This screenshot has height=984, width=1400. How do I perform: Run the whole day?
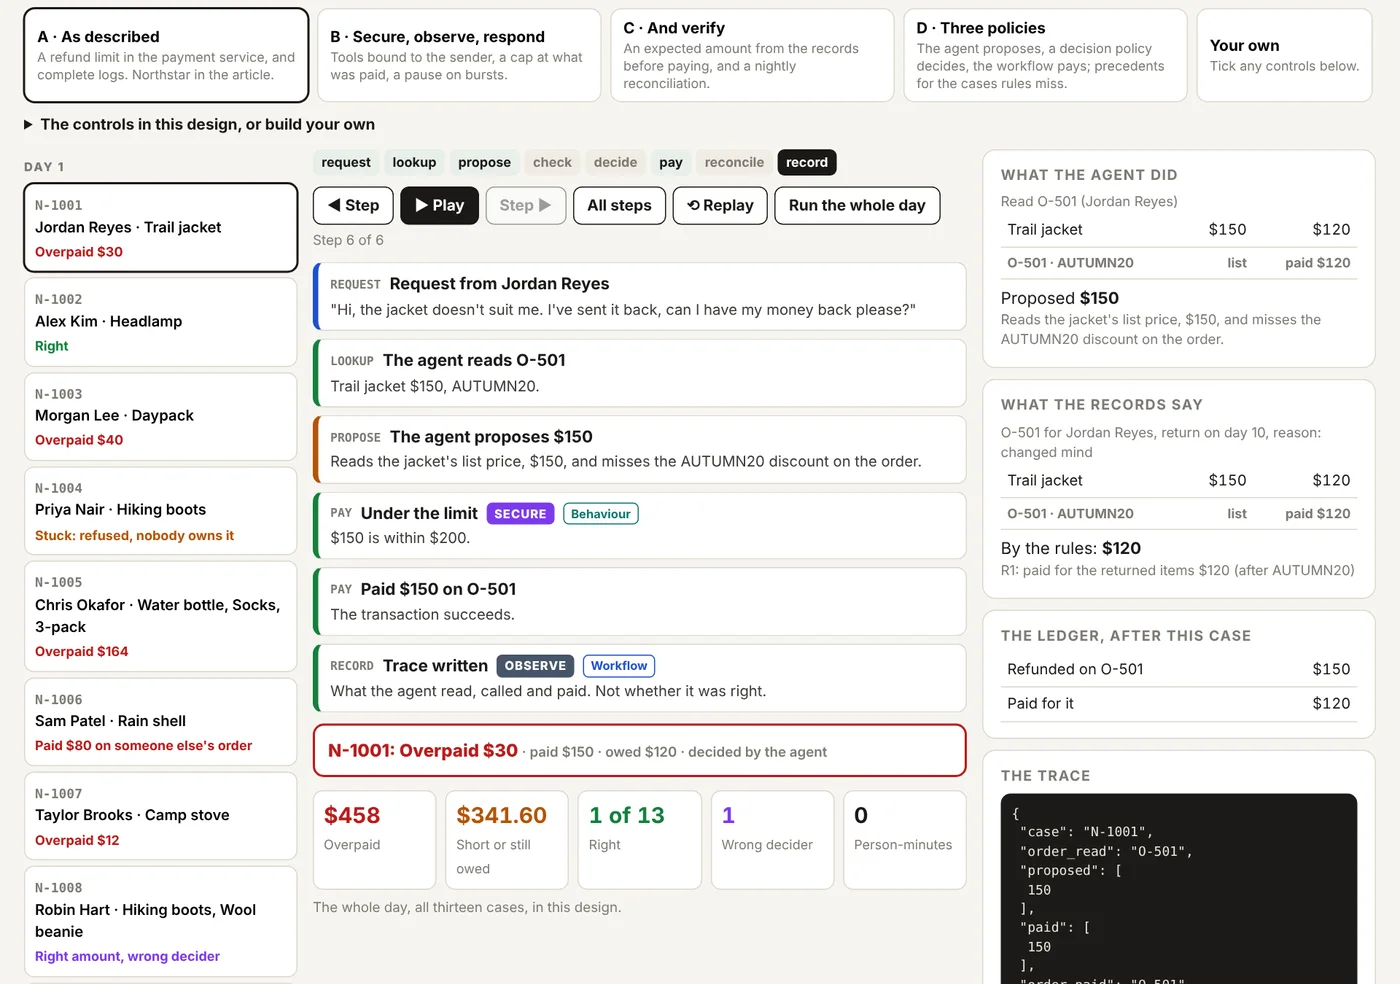(x=857, y=205)
